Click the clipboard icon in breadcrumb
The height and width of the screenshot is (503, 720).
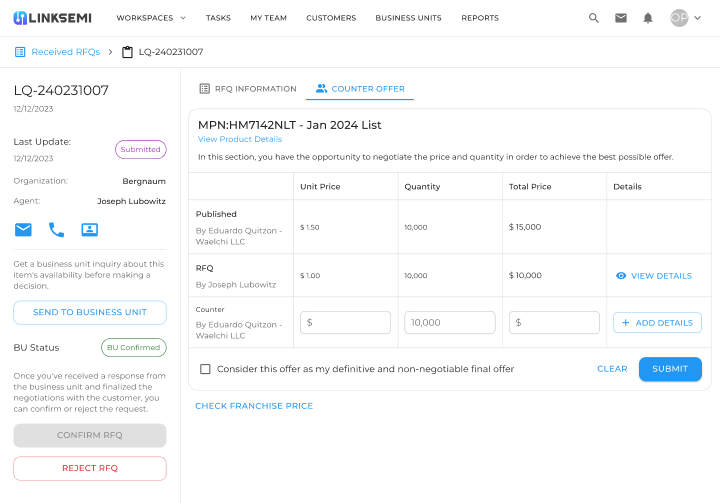(127, 52)
